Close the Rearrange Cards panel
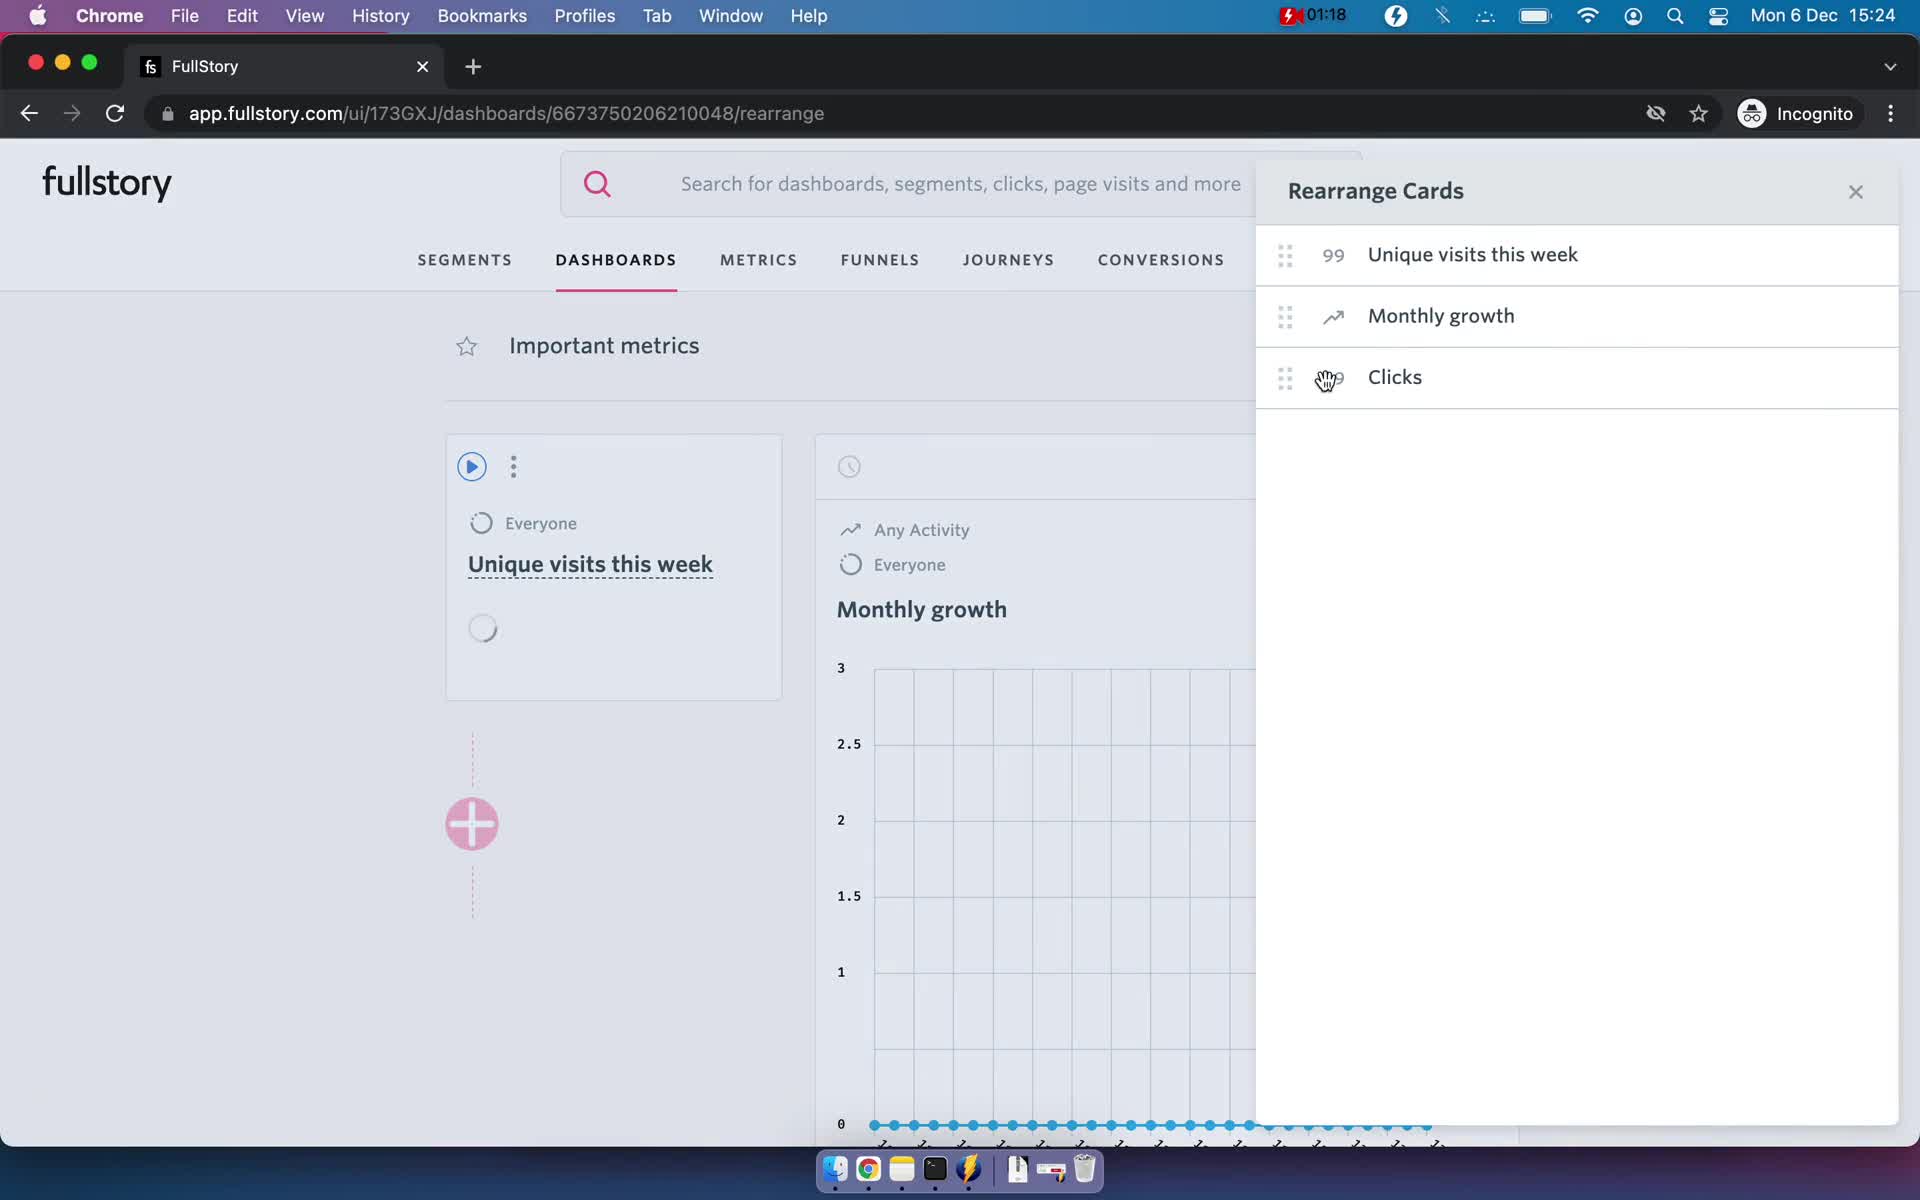 [x=1855, y=192]
